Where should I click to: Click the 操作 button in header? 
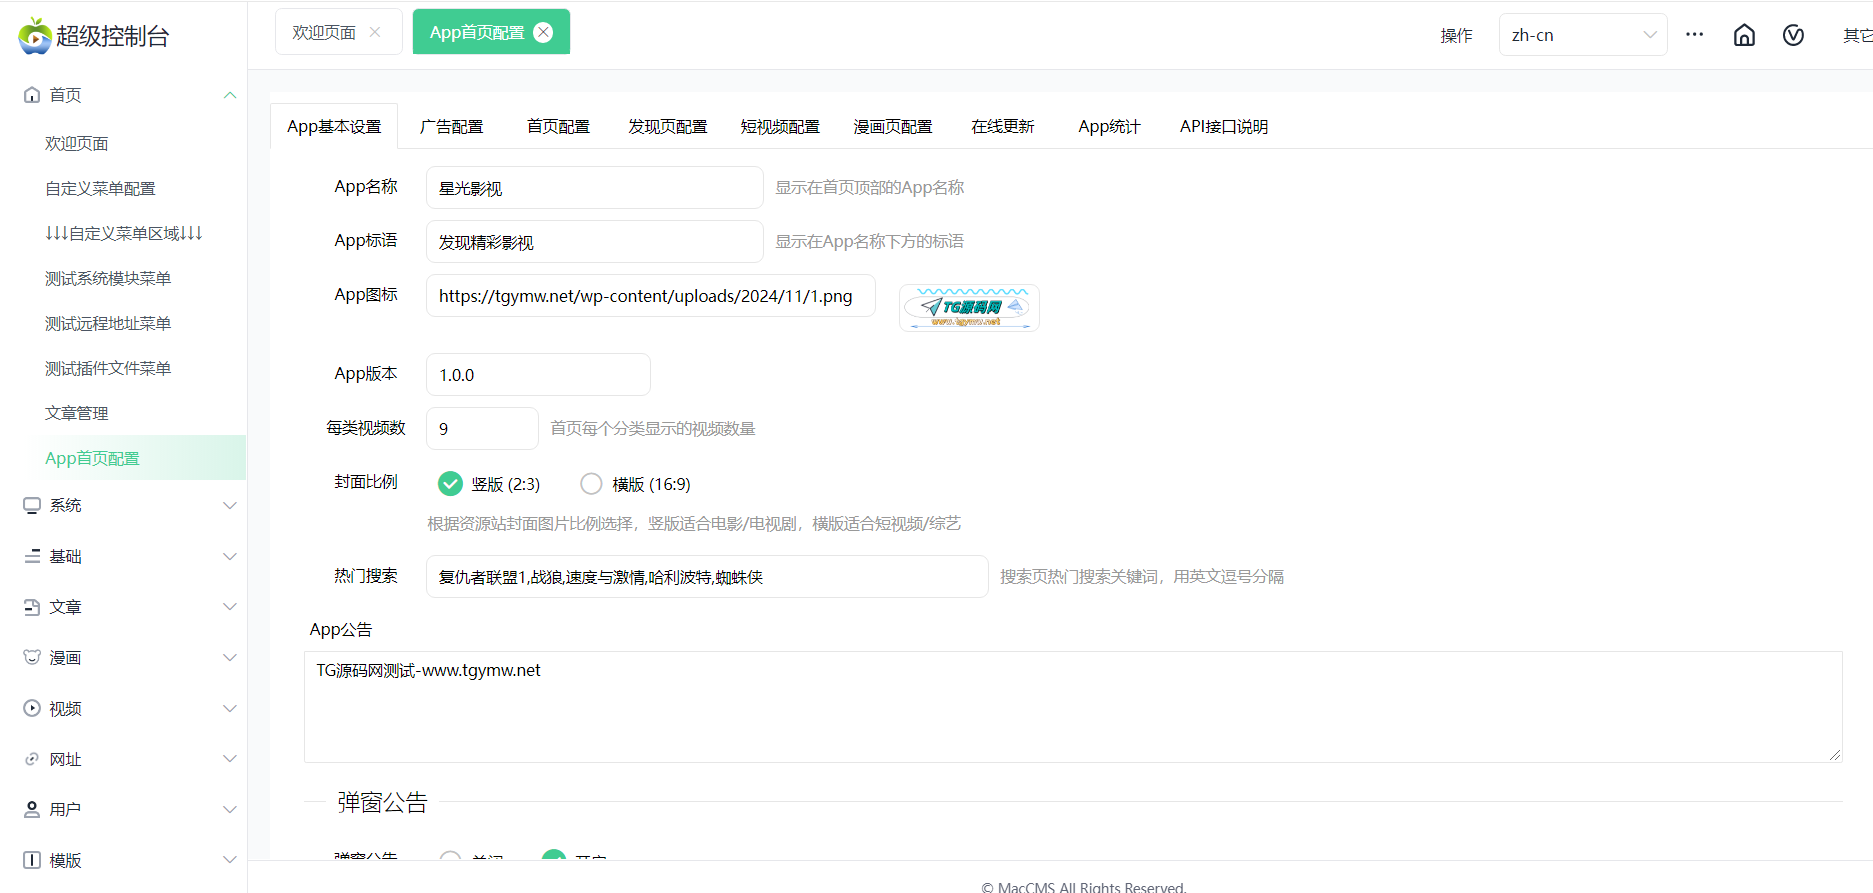(1456, 36)
